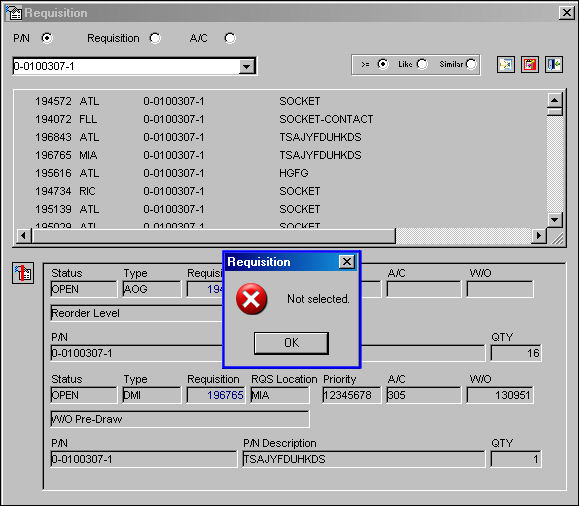Click the empty W/O field in first record
The image size is (579, 506).
(500, 289)
